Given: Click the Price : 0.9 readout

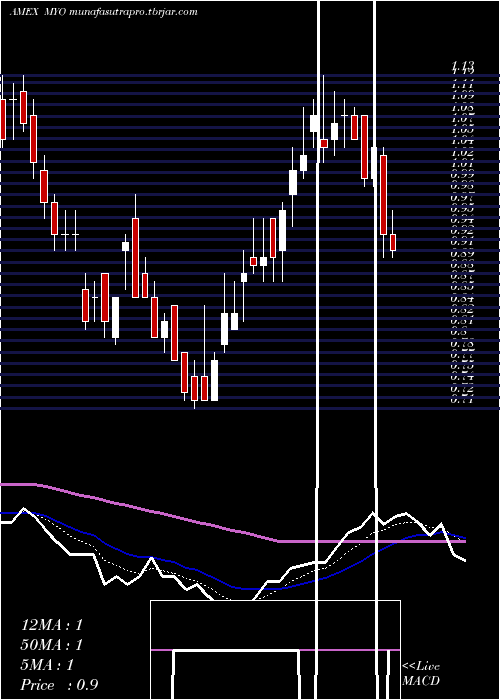Looking at the screenshot, I should coord(59,685).
